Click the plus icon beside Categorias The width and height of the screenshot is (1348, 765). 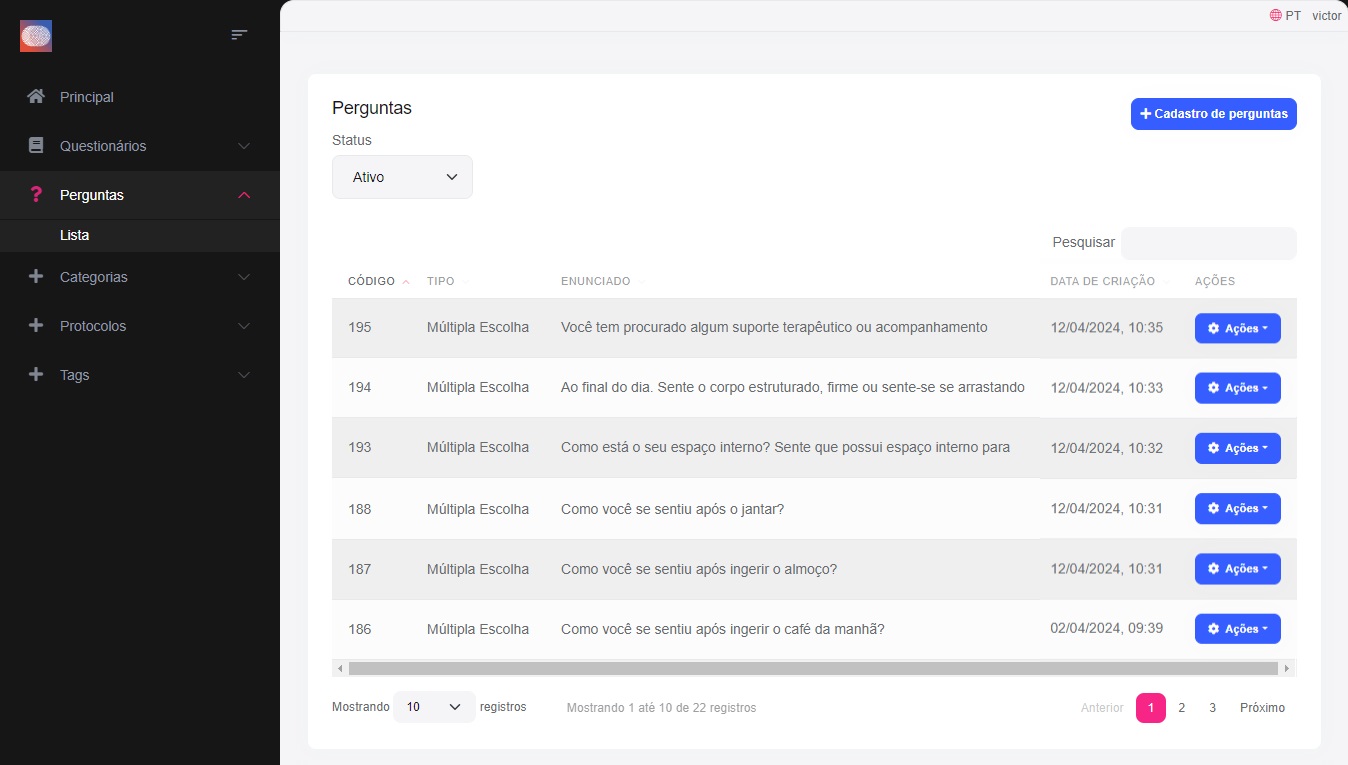(36, 277)
